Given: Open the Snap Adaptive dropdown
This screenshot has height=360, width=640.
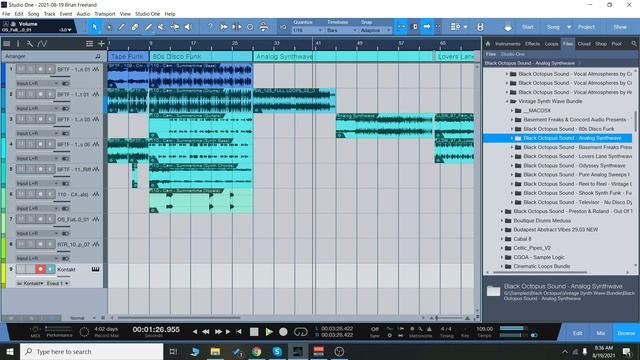Looking at the screenshot, I should tap(376, 30).
